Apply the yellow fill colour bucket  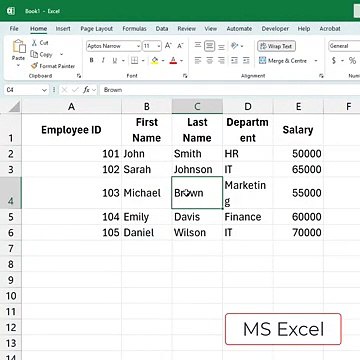[x=155, y=60]
